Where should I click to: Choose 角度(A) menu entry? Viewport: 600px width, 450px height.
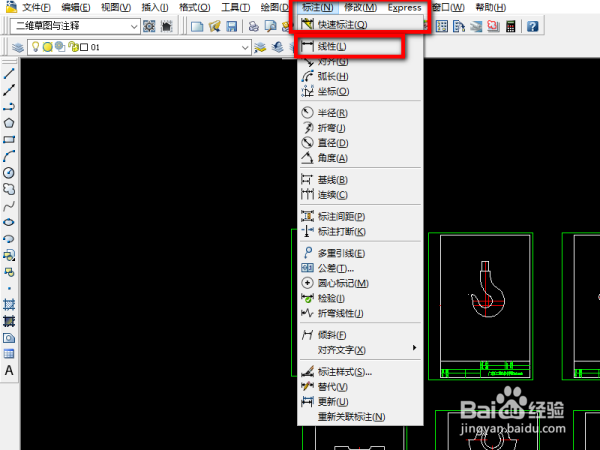tap(360, 158)
